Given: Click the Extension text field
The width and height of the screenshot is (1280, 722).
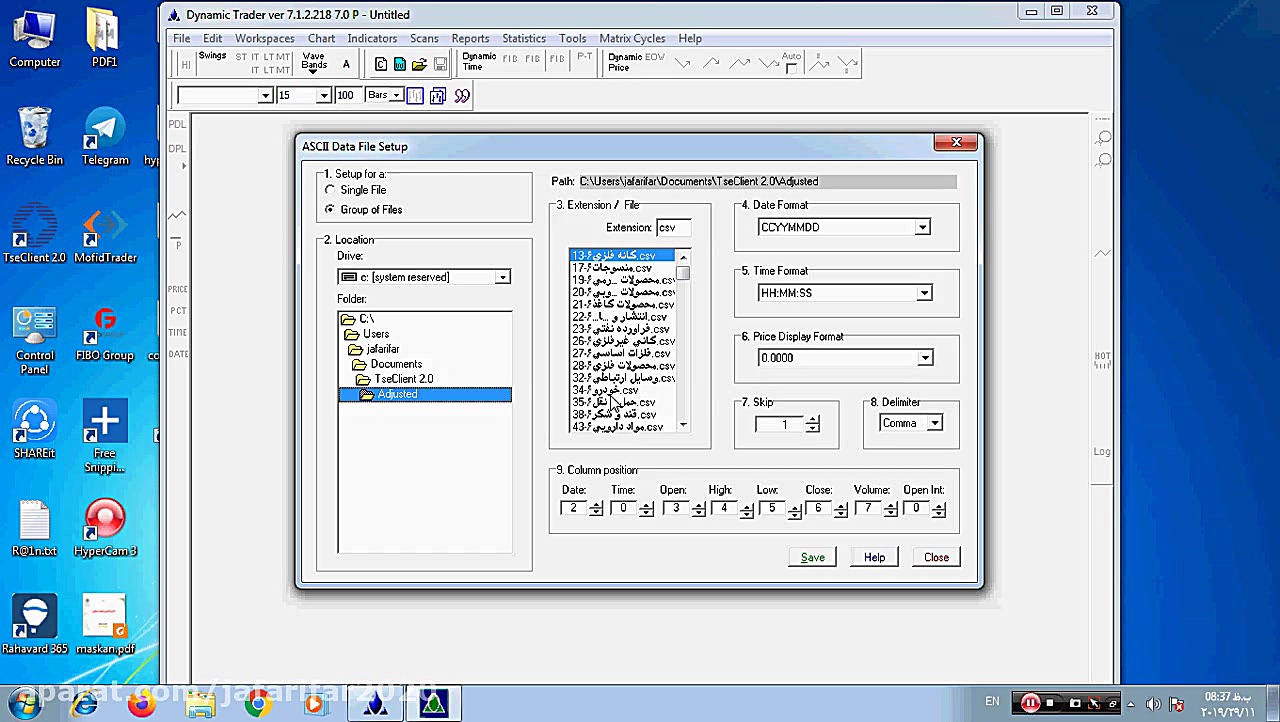Looking at the screenshot, I should (673, 228).
